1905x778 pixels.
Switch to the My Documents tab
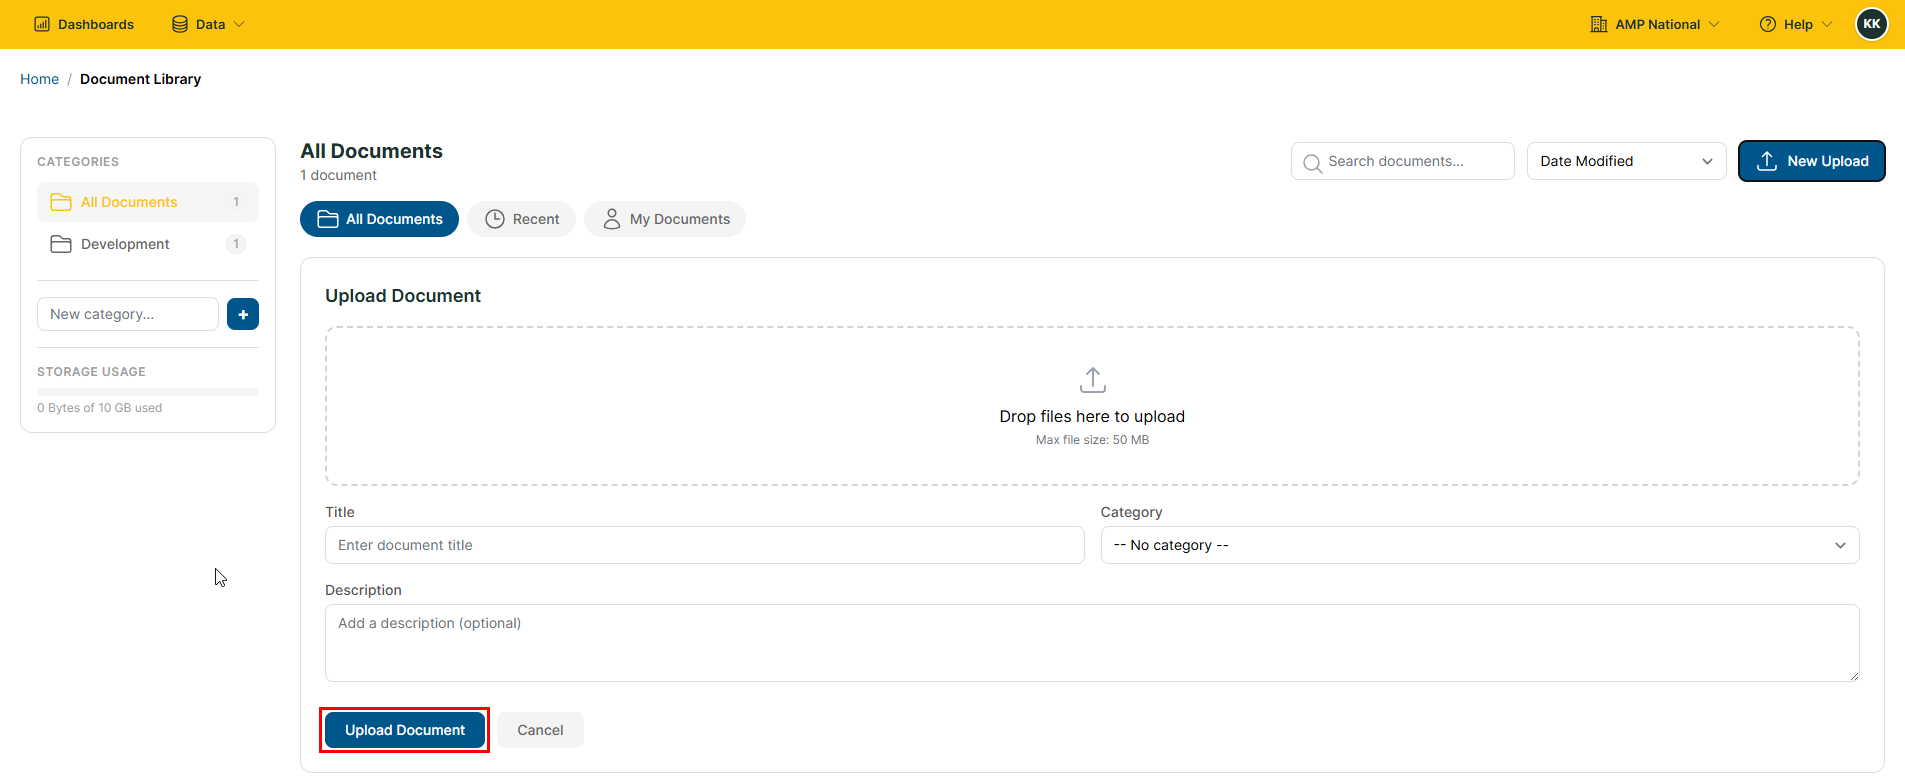click(x=665, y=219)
